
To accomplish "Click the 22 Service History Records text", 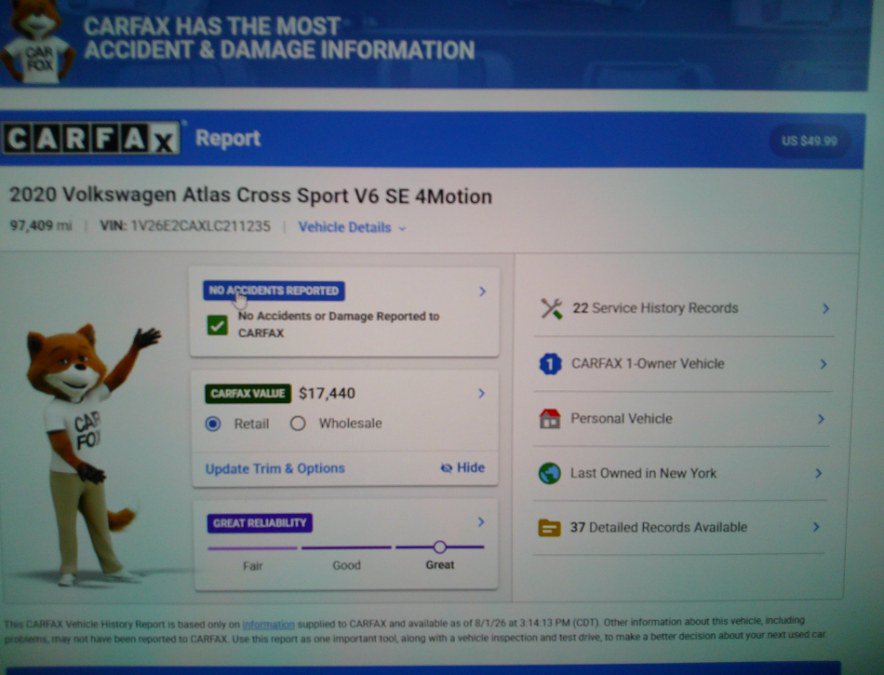I will tap(655, 308).
